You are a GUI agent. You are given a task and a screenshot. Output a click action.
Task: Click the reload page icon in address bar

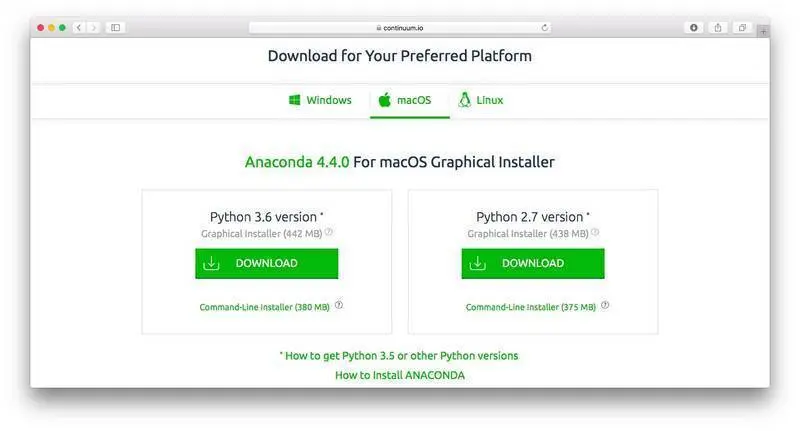coord(545,28)
